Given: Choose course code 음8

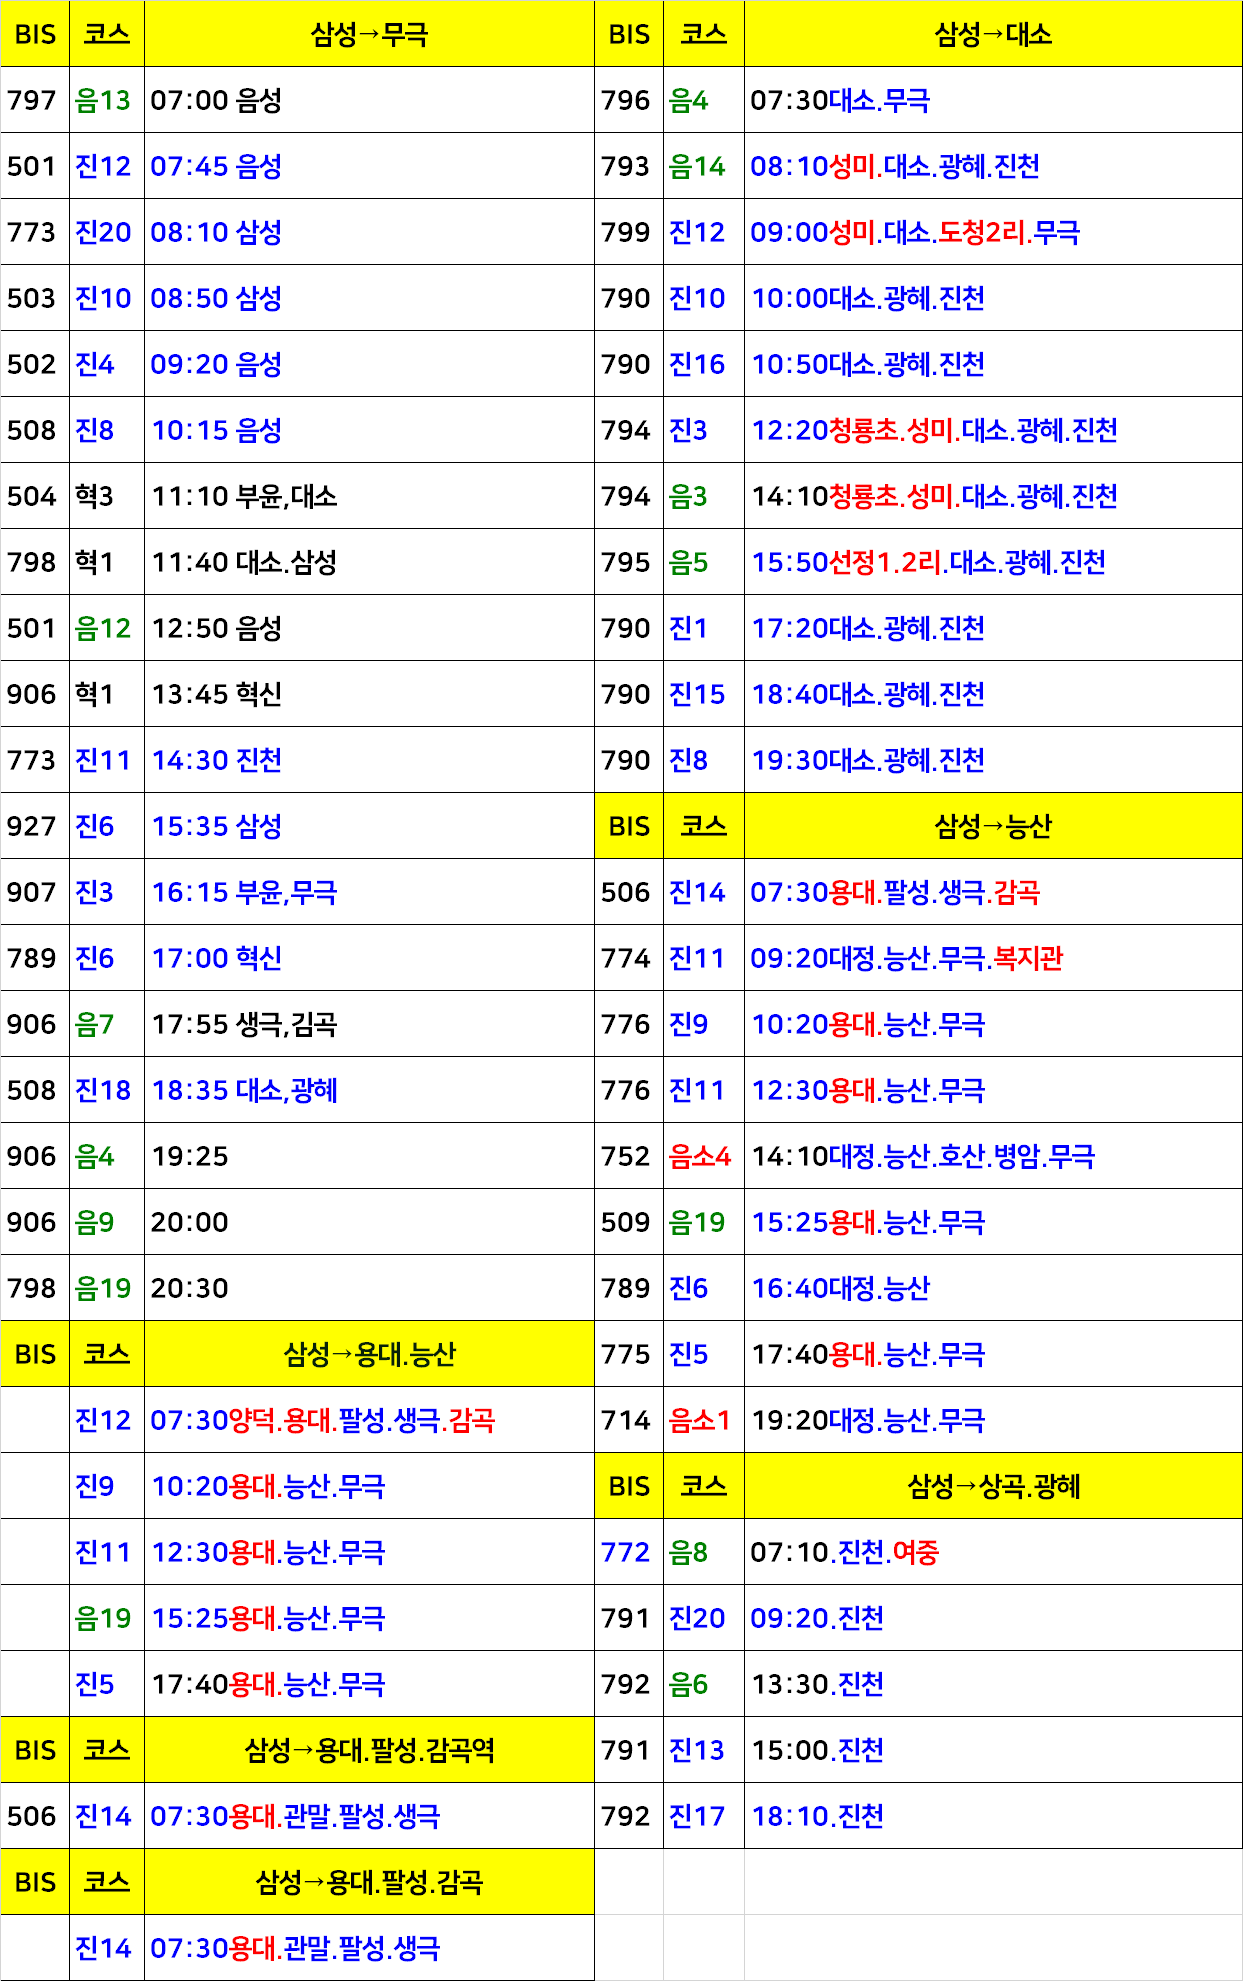Looking at the screenshot, I should [689, 1552].
